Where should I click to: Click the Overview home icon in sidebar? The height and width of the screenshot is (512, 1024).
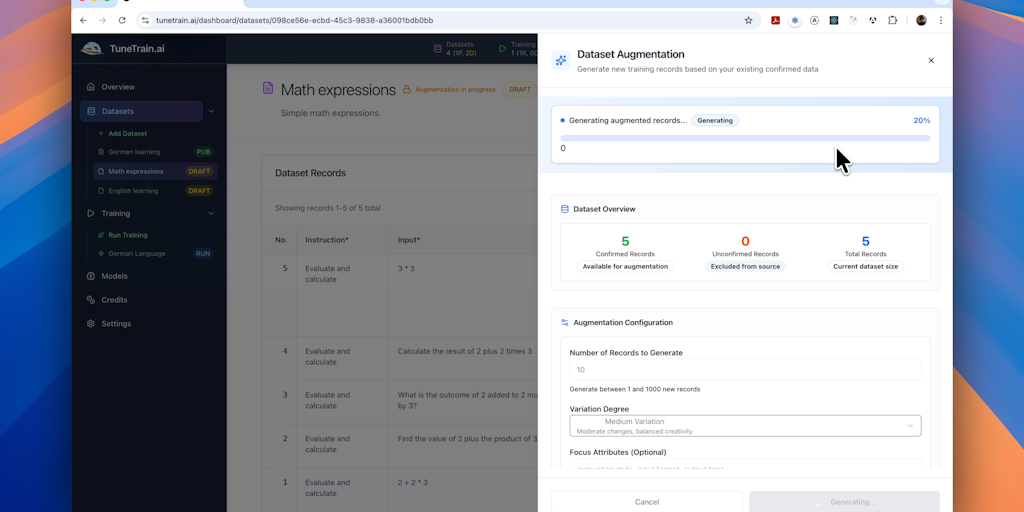pyautogui.click(x=91, y=87)
